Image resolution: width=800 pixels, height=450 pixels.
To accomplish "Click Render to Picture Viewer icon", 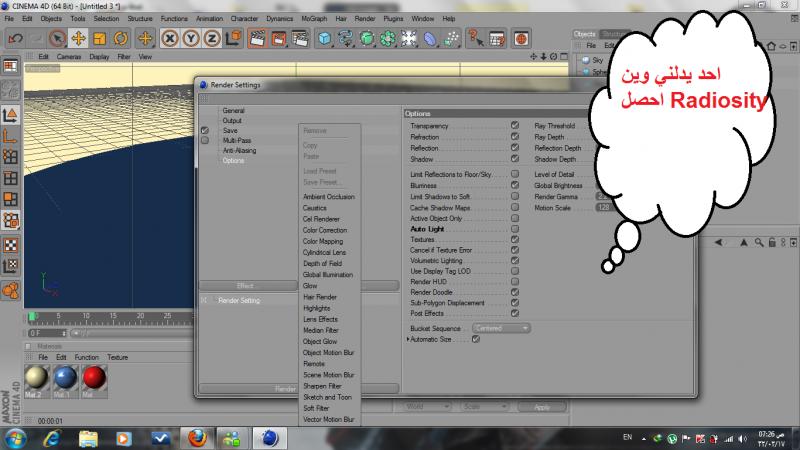I will (279, 38).
